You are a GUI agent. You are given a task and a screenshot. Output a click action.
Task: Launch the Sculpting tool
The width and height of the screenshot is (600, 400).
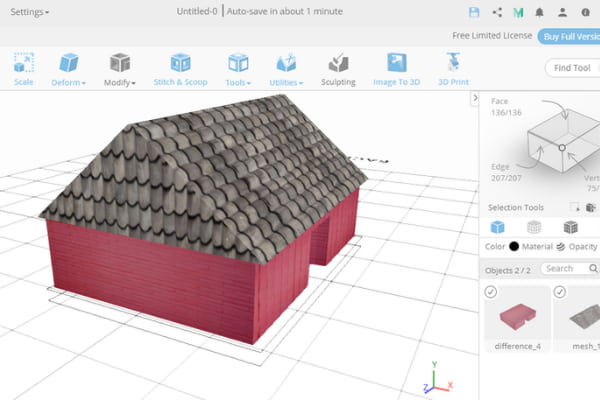(x=338, y=68)
